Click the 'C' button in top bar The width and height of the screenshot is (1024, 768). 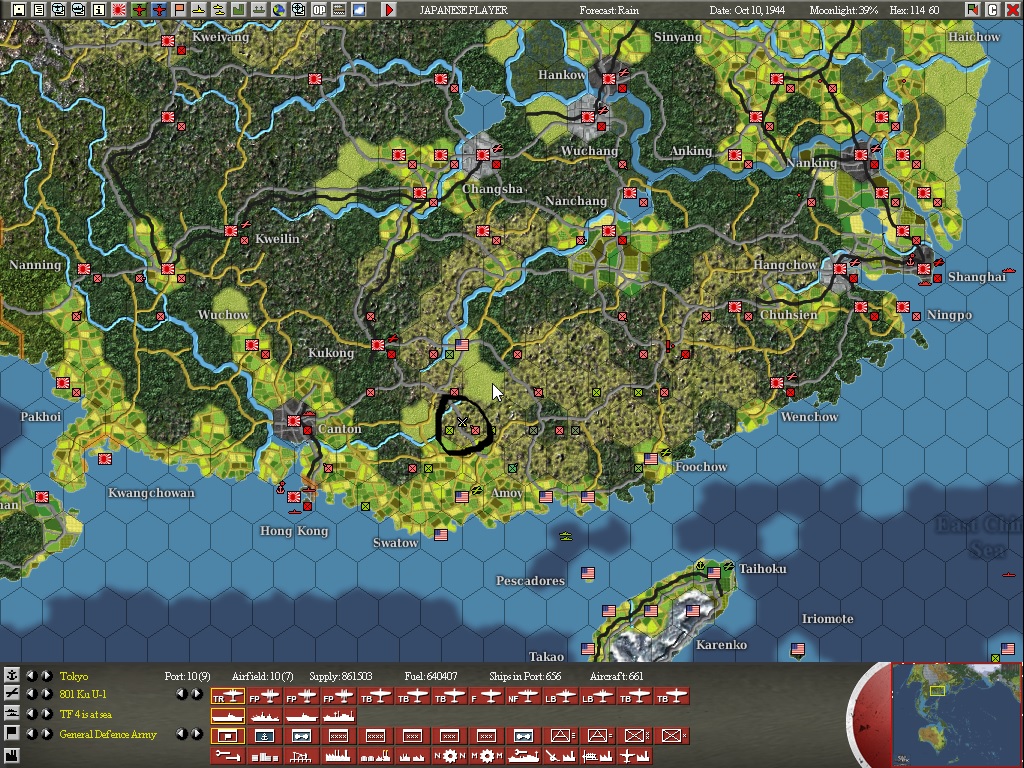993,10
